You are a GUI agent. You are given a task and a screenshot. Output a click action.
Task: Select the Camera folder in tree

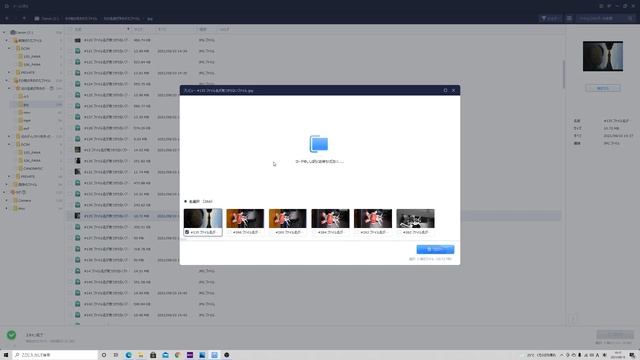[x=24, y=200]
